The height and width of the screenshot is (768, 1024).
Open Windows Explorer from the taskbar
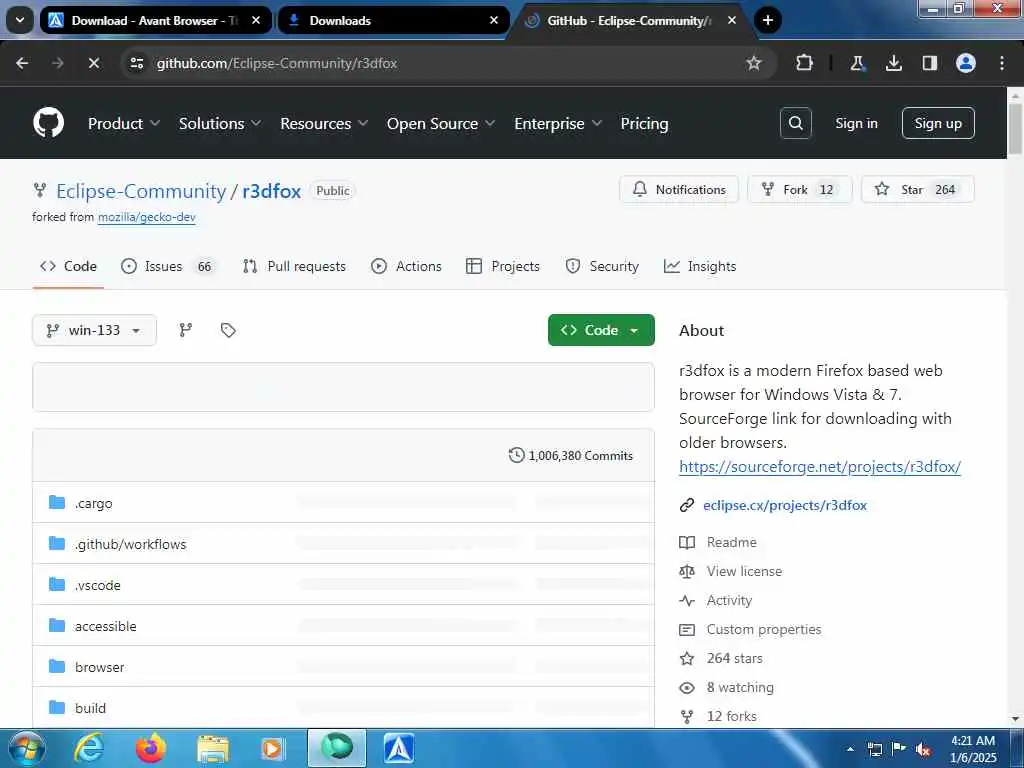tap(213, 748)
